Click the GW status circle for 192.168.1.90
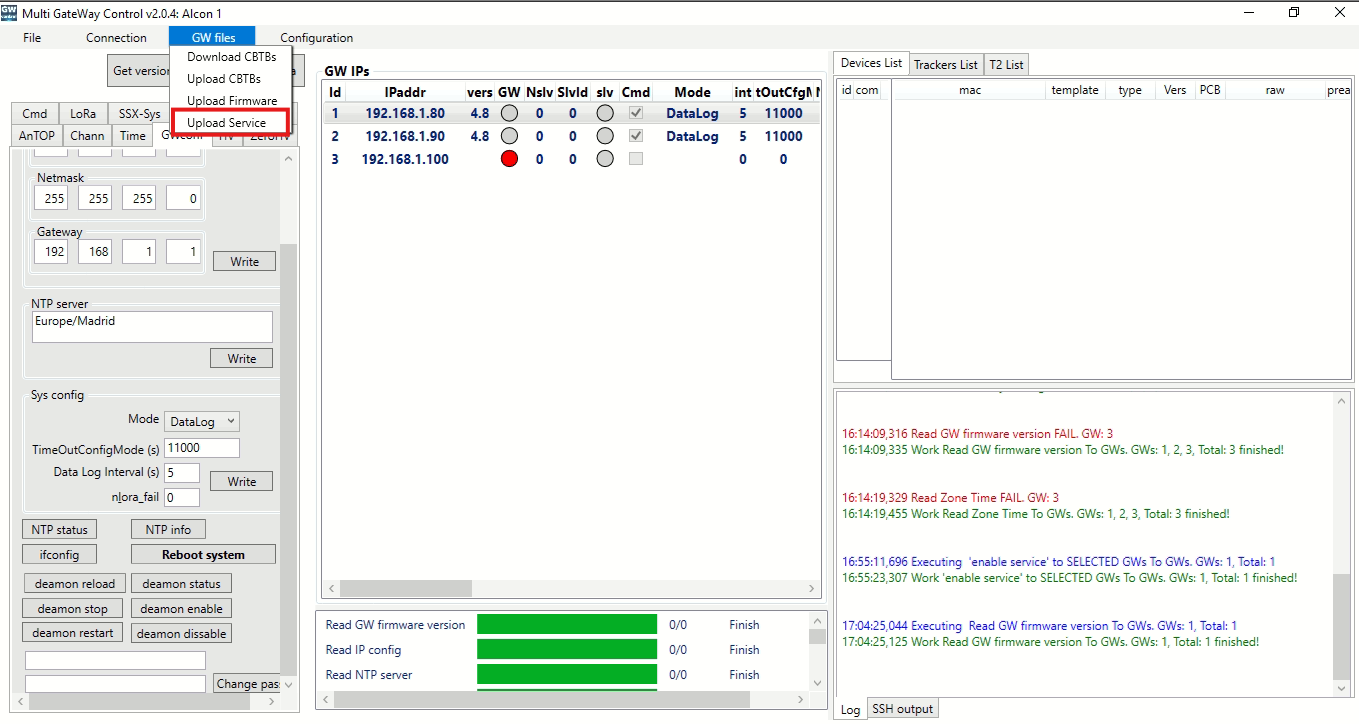The image size is (1359, 724). pos(509,136)
